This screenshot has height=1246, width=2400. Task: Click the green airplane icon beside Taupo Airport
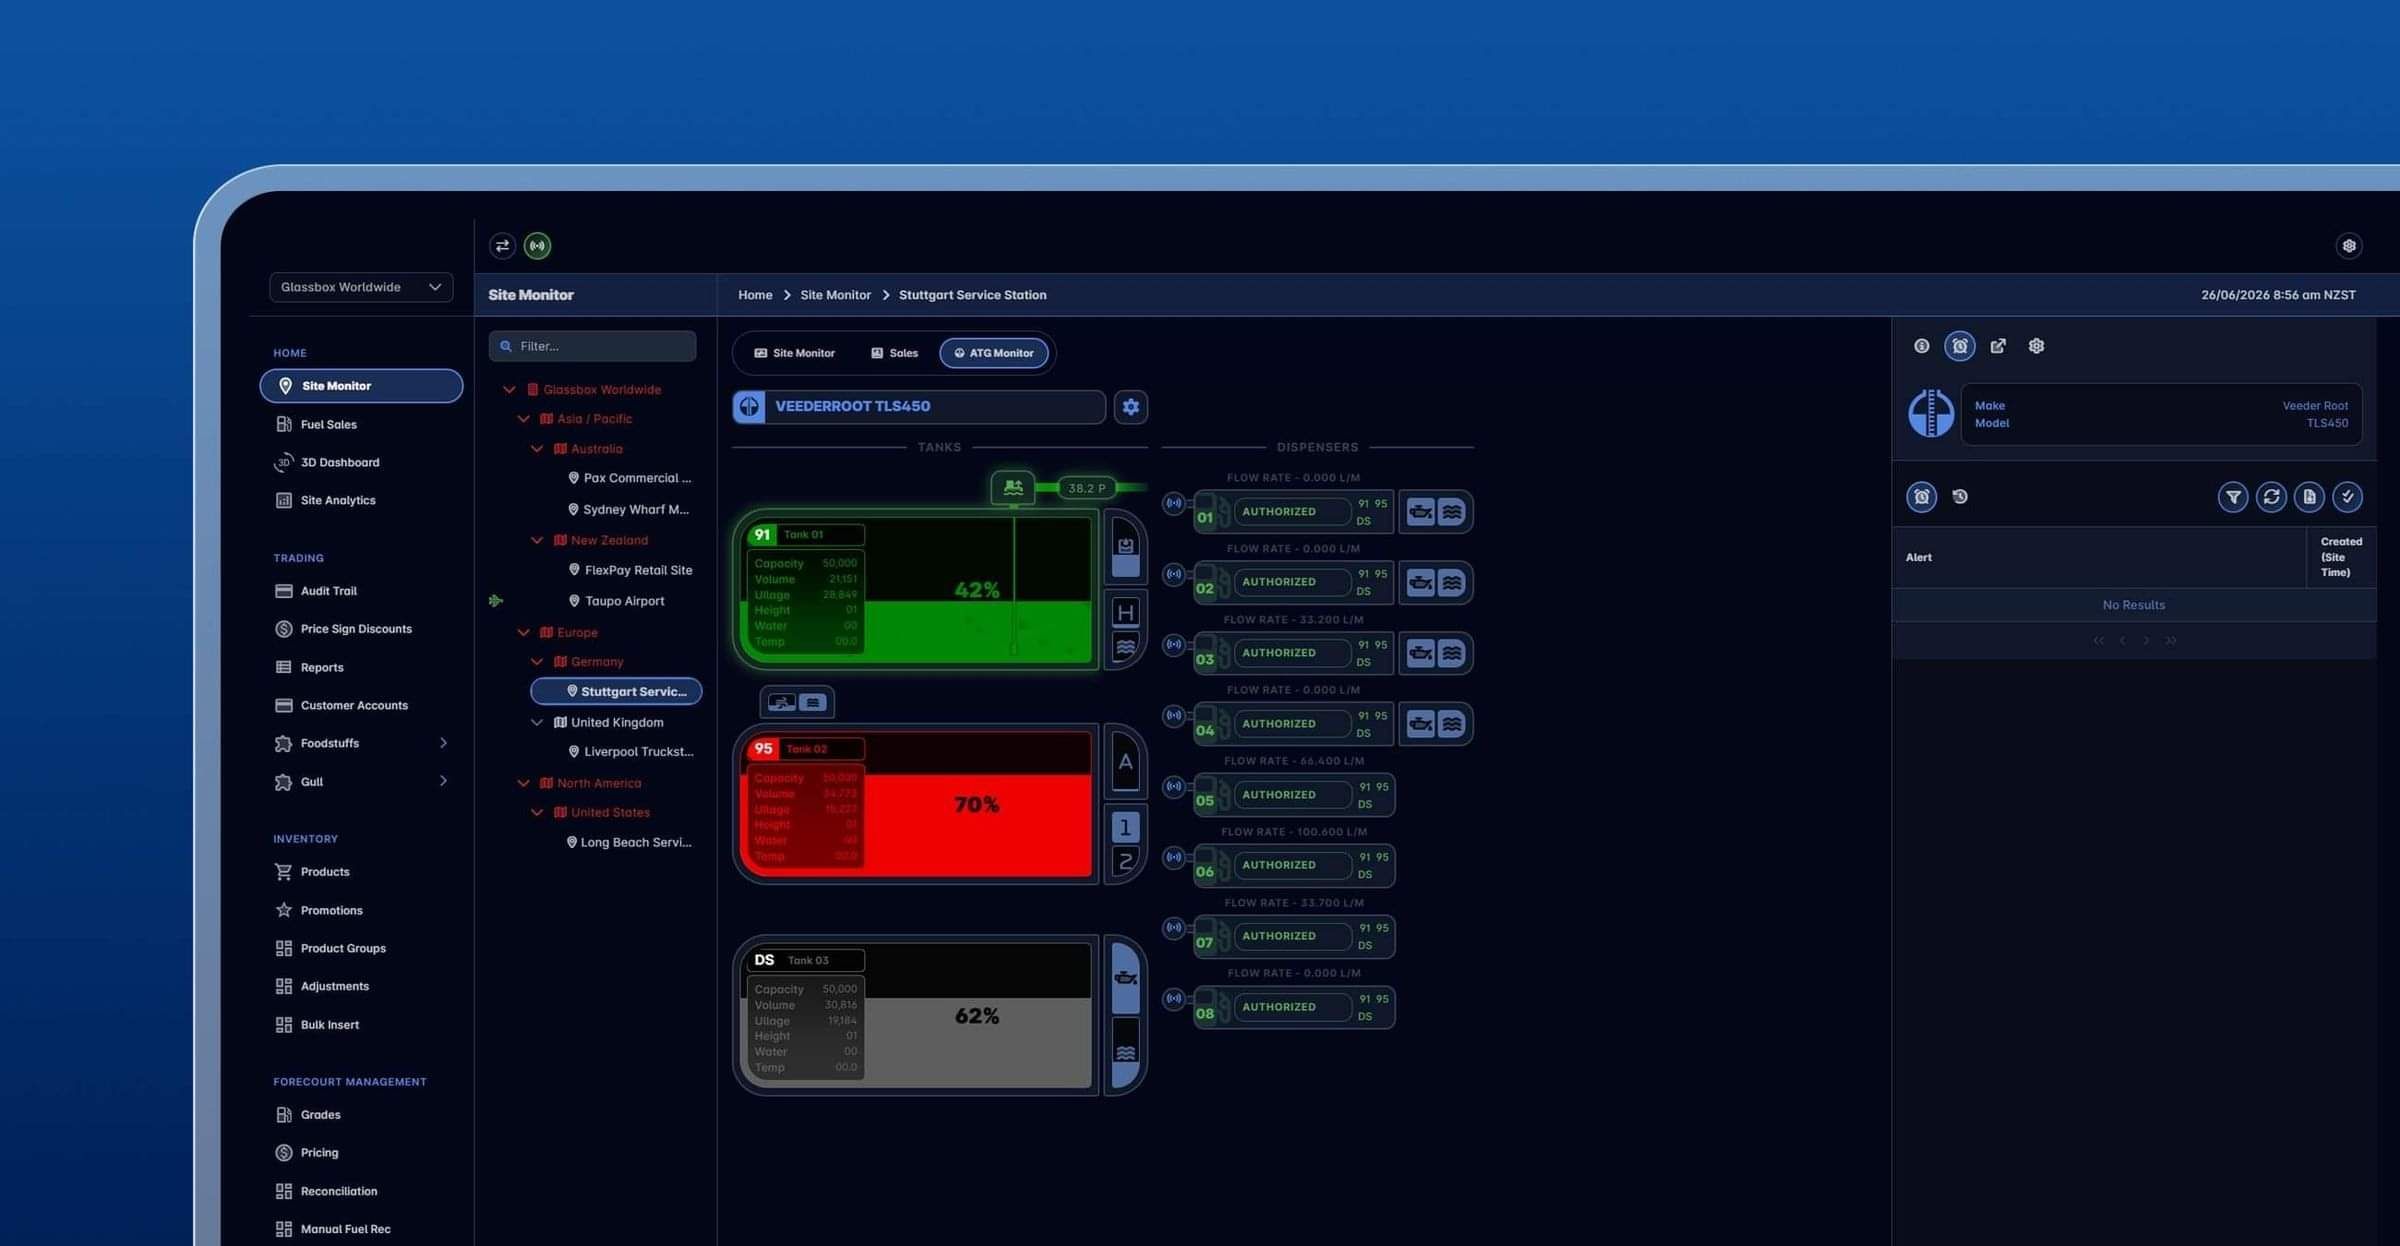[x=496, y=601]
